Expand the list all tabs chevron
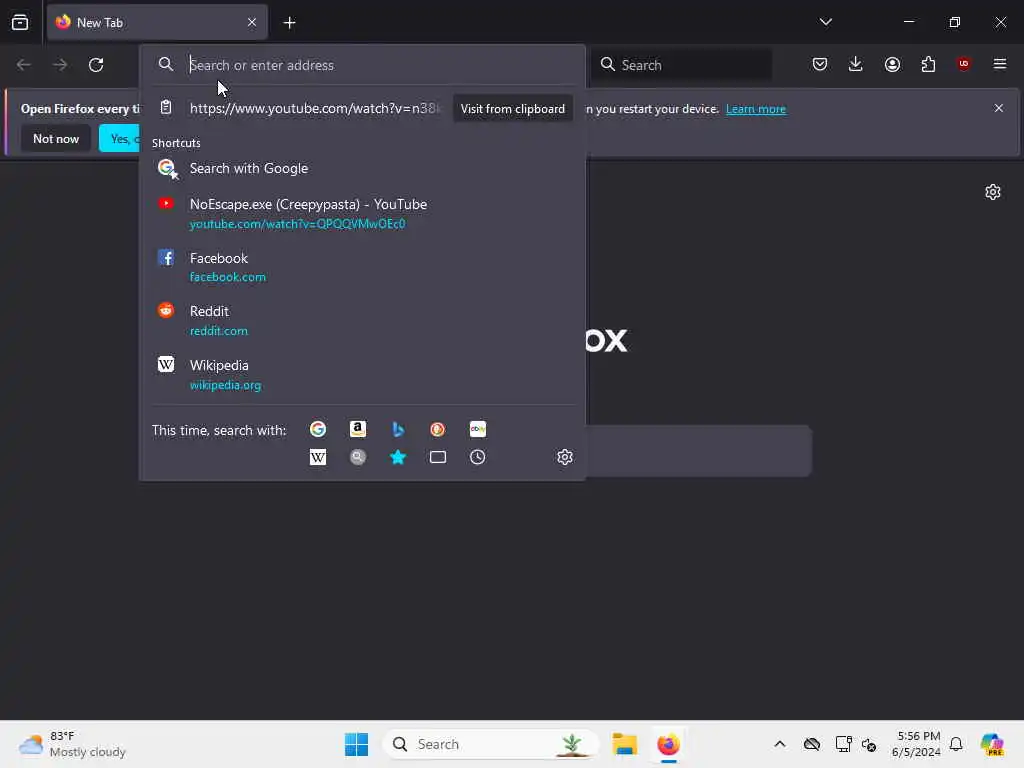1024x768 pixels. 825,22
